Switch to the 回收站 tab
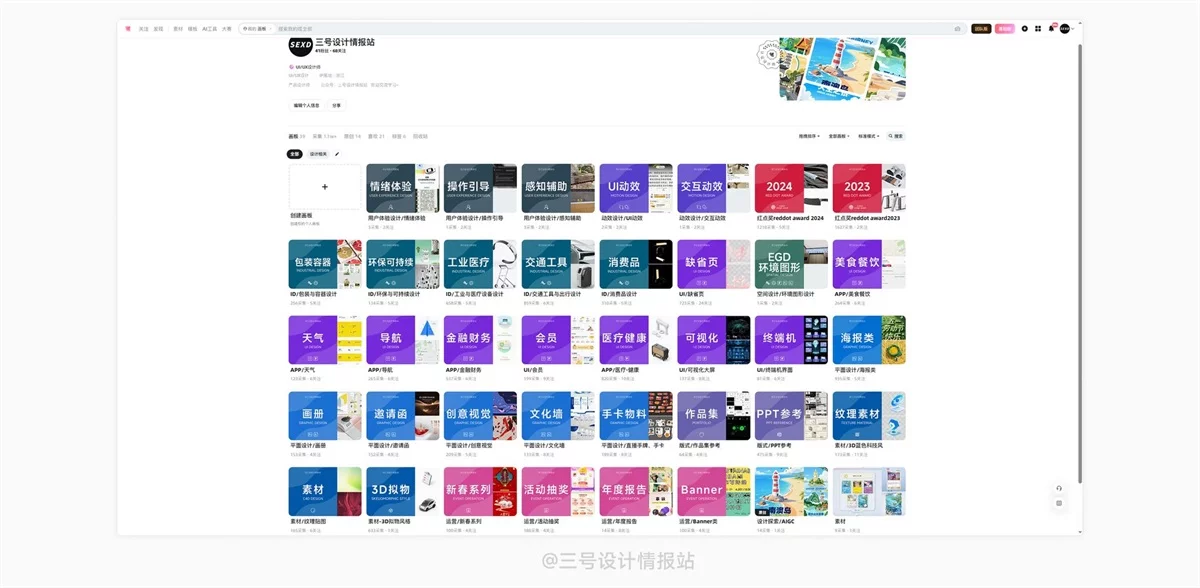Screen dimensions: 1200x588 pos(420,136)
